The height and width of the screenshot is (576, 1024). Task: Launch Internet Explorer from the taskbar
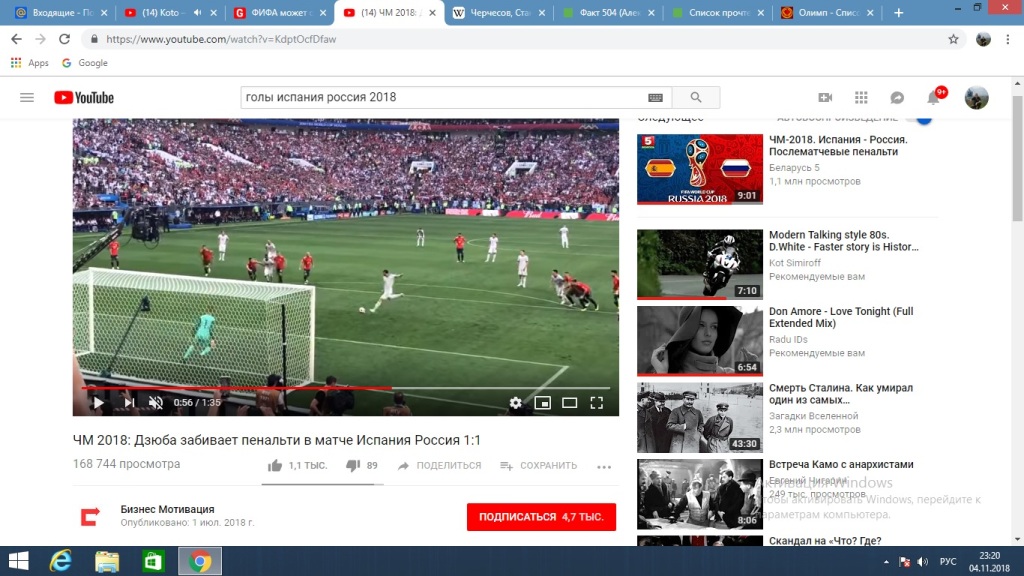pyautogui.click(x=61, y=561)
